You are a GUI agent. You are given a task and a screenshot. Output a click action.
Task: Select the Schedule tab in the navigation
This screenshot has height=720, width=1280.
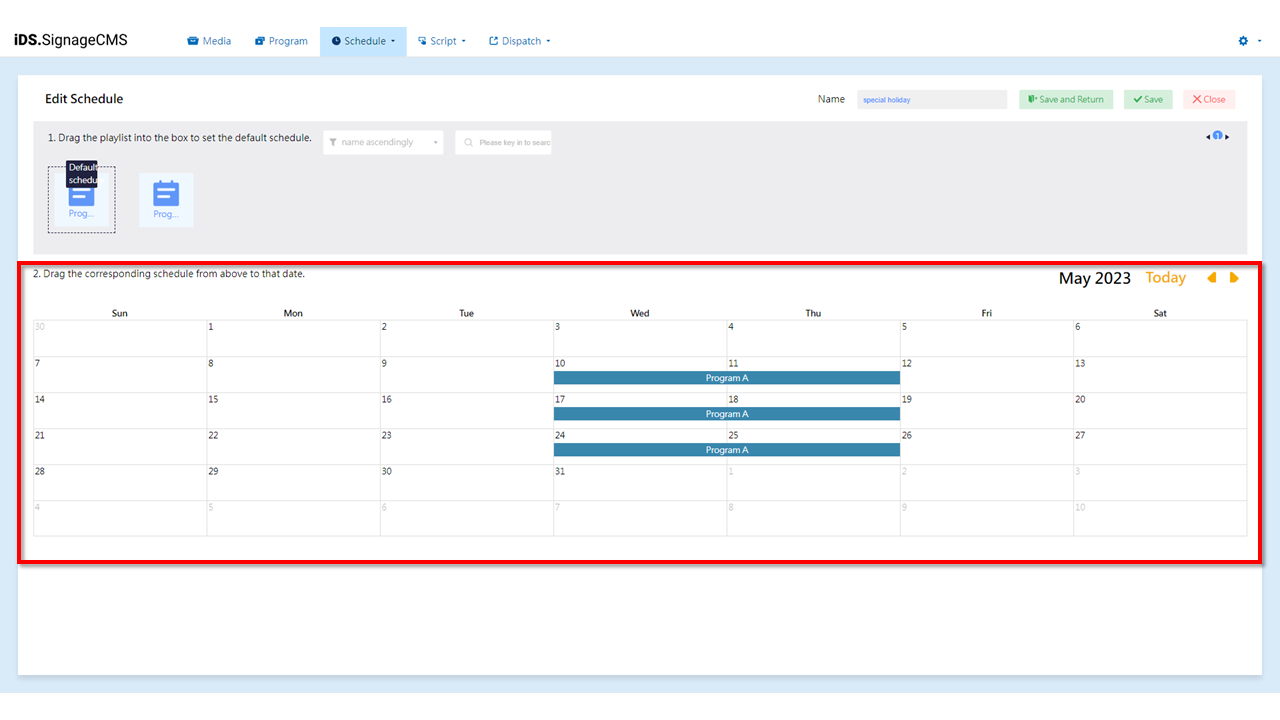362,40
